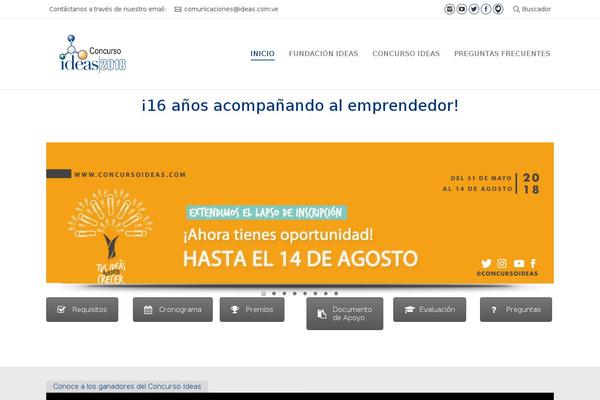This screenshot has width=600, height=400.
Task: Open the Periscope pin icon in header
Action: click(498, 9)
